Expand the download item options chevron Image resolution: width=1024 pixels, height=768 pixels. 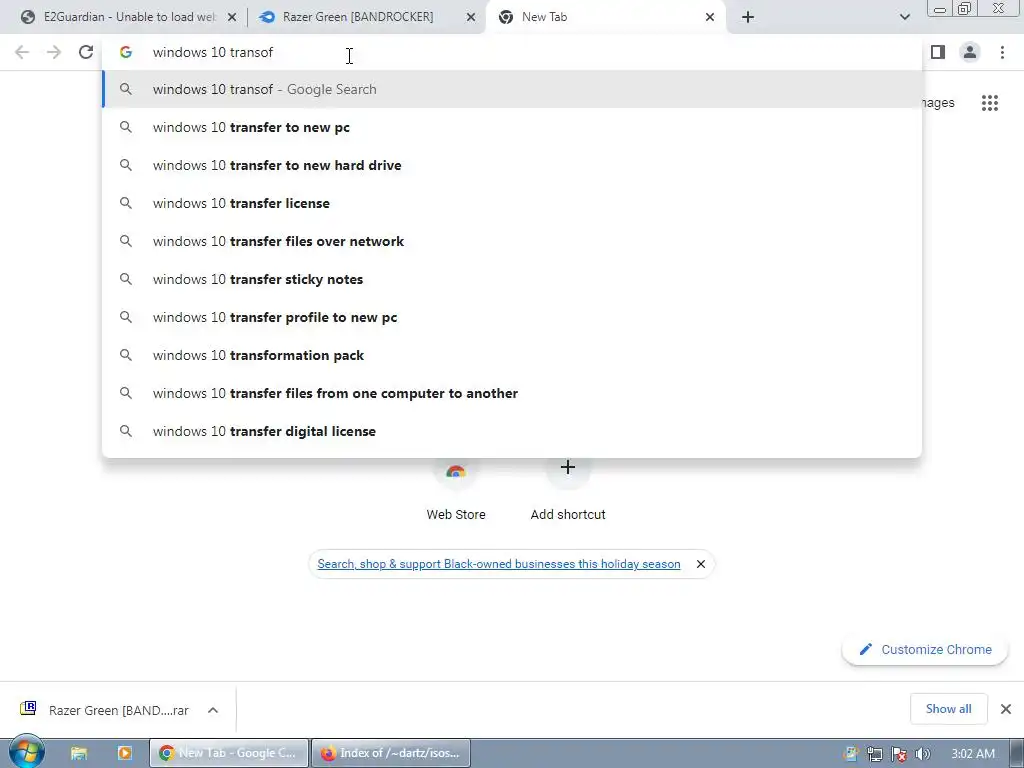pyautogui.click(x=213, y=710)
